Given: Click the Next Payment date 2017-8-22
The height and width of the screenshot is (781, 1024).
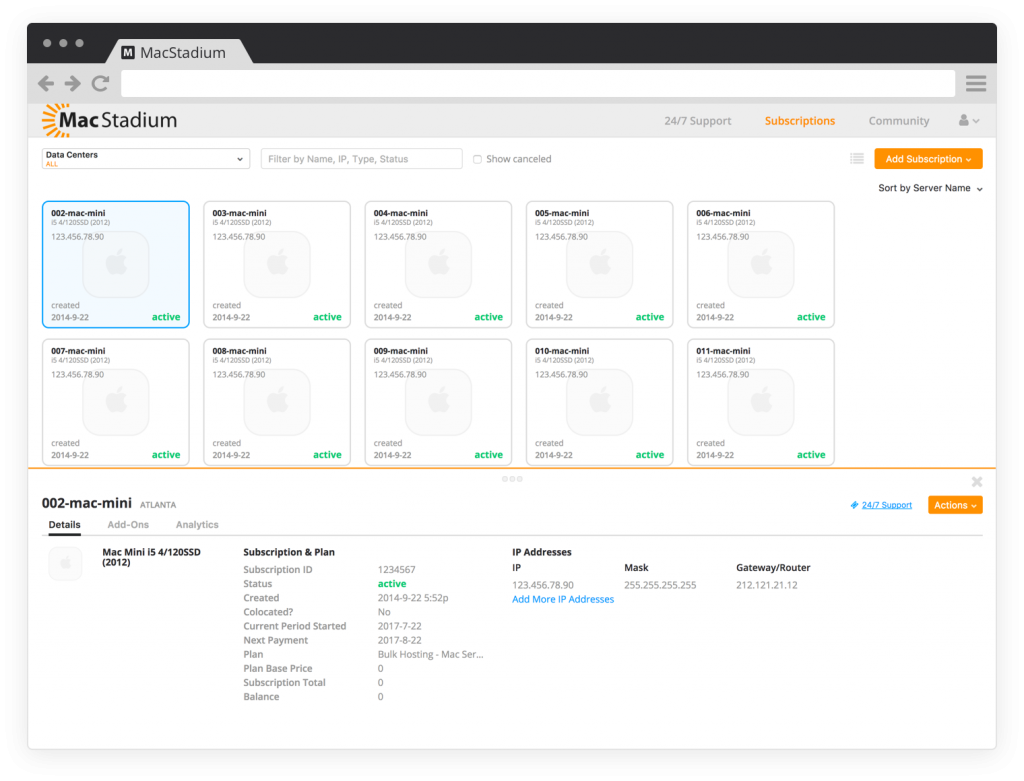Looking at the screenshot, I should 400,640.
